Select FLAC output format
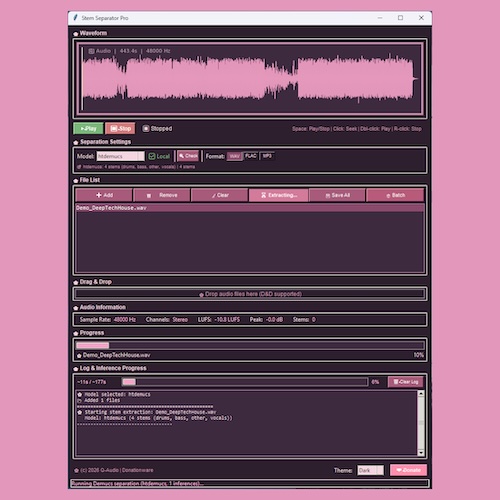Screen dimensions: 500x500 pyautogui.click(x=251, y=156)
